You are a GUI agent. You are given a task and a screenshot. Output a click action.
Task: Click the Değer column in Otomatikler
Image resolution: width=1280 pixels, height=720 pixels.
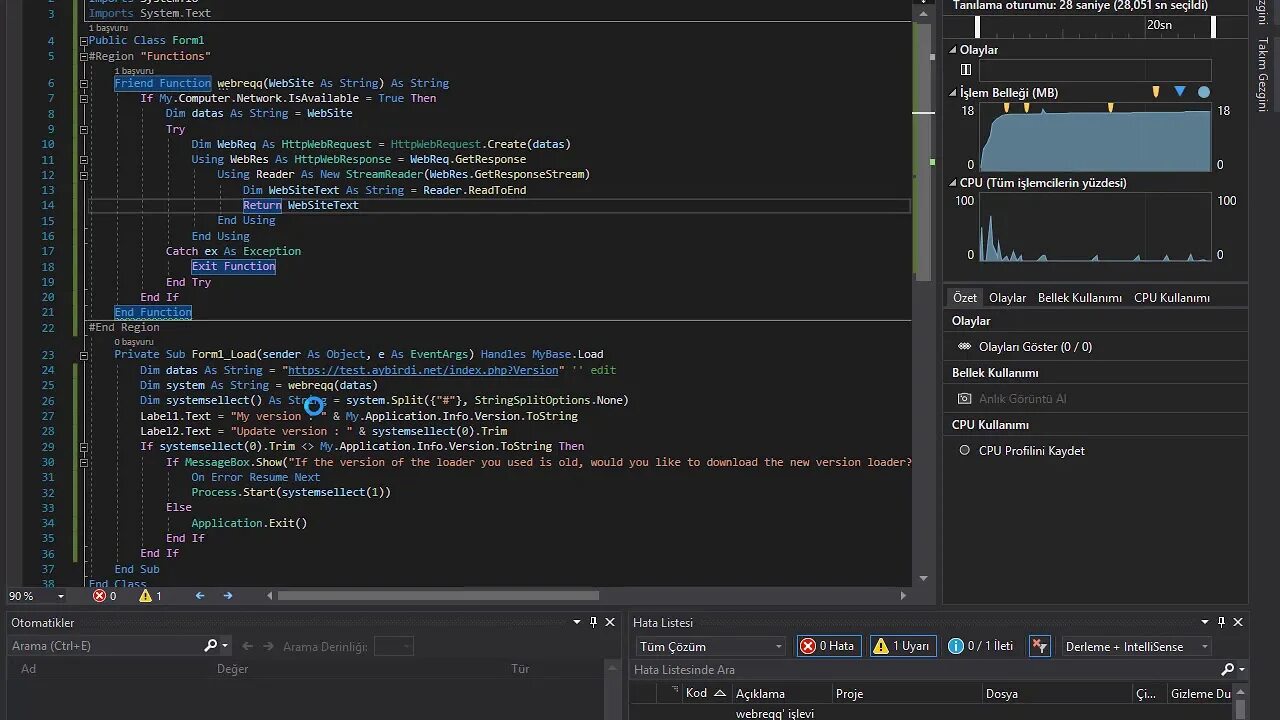[232, 669]
